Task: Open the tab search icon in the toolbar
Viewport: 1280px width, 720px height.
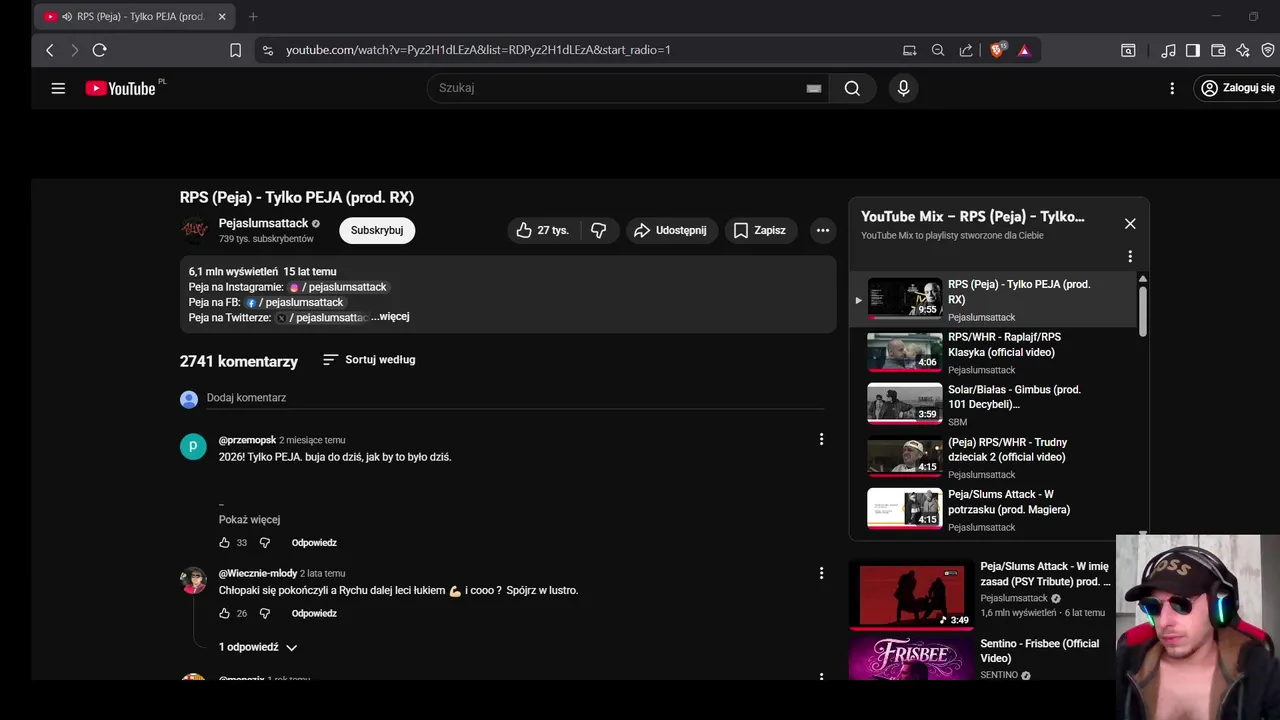Action: point(1128,50)
